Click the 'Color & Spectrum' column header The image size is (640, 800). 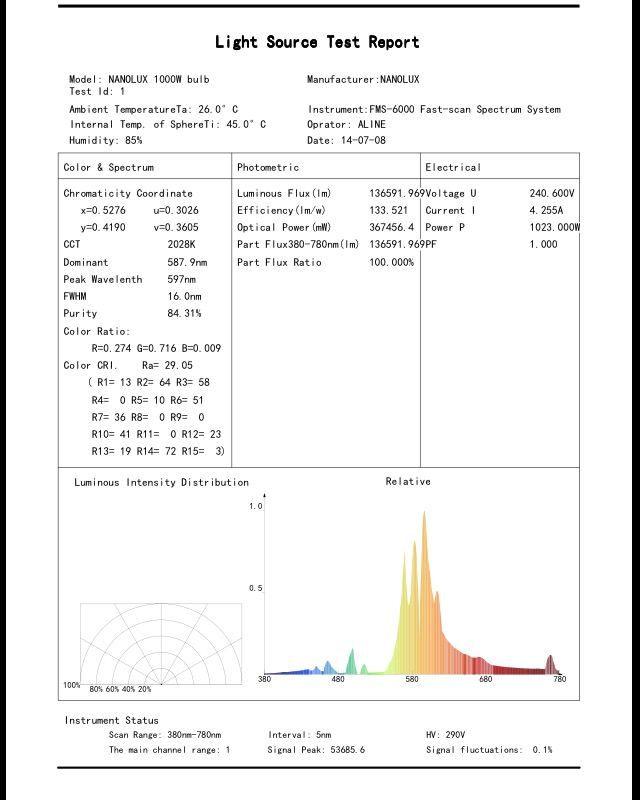pos(108,167)
